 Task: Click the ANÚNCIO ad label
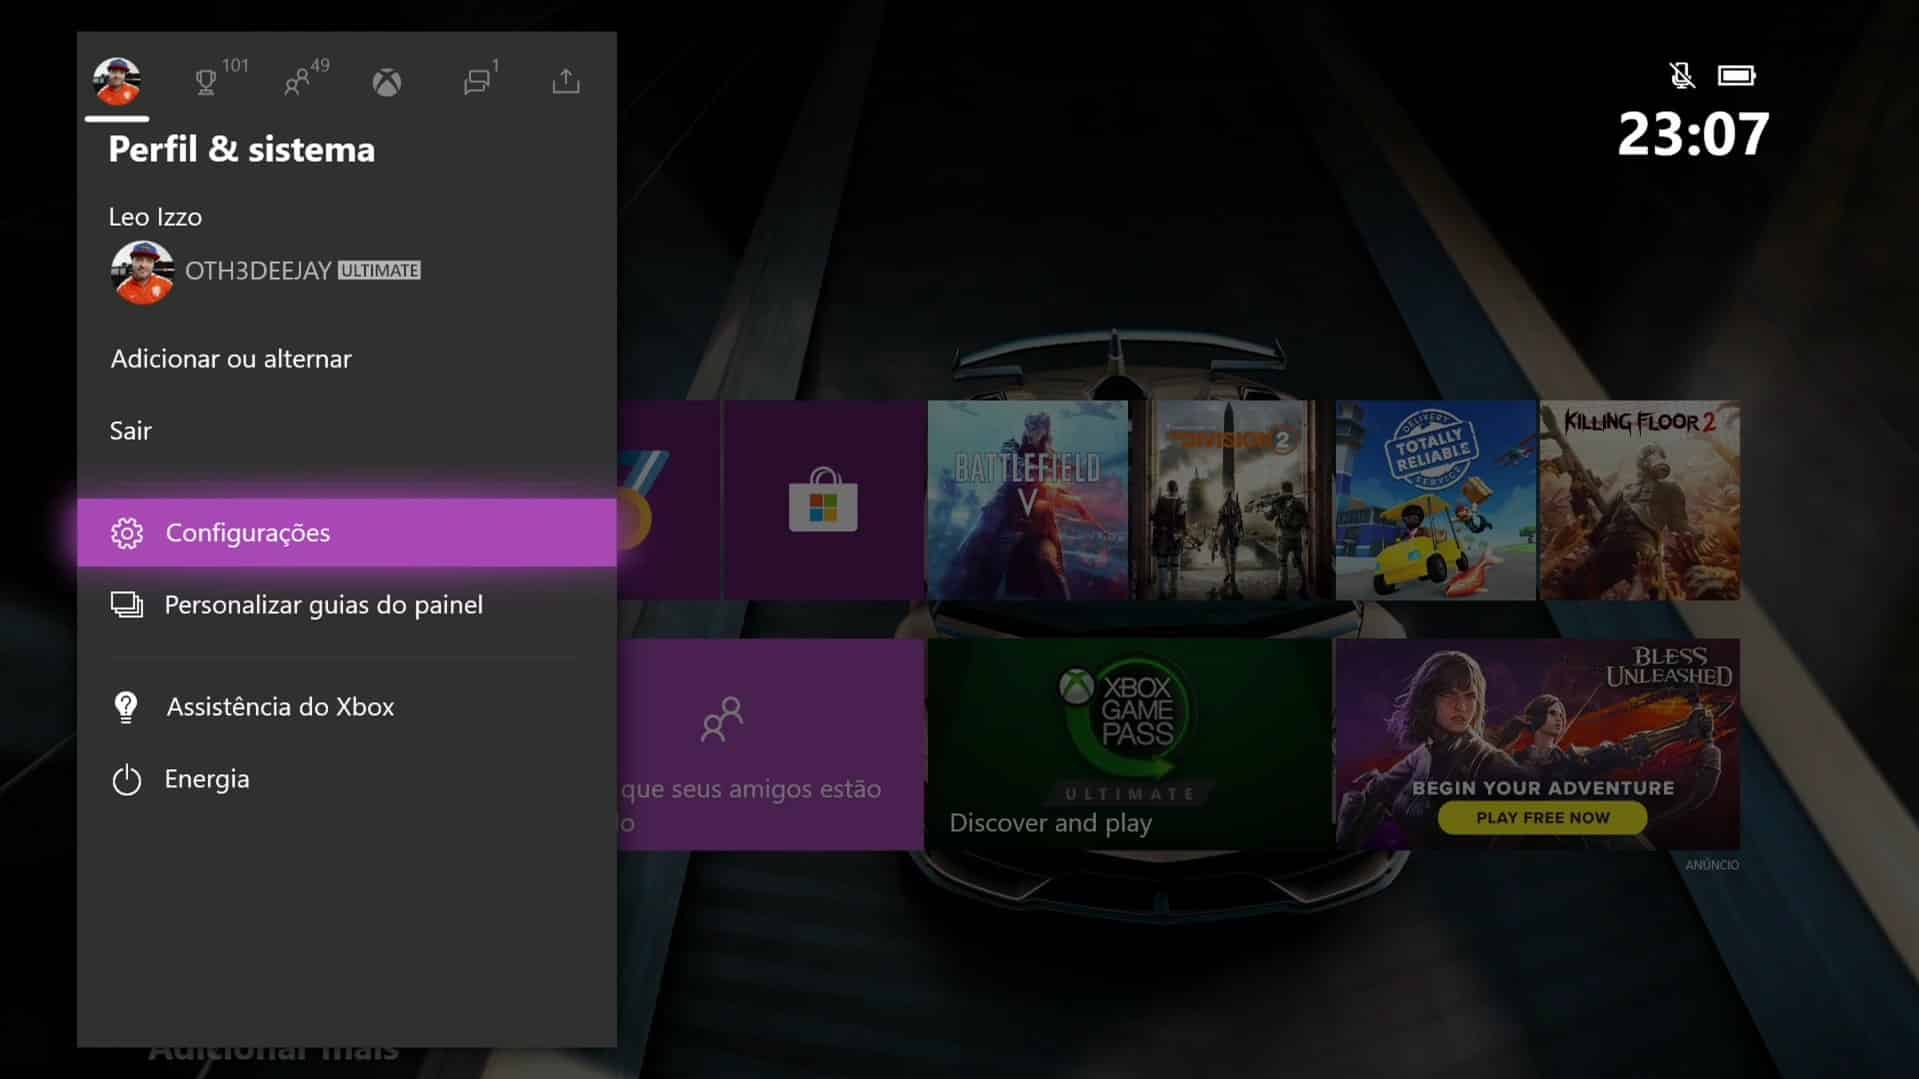tap(1712, 865)
